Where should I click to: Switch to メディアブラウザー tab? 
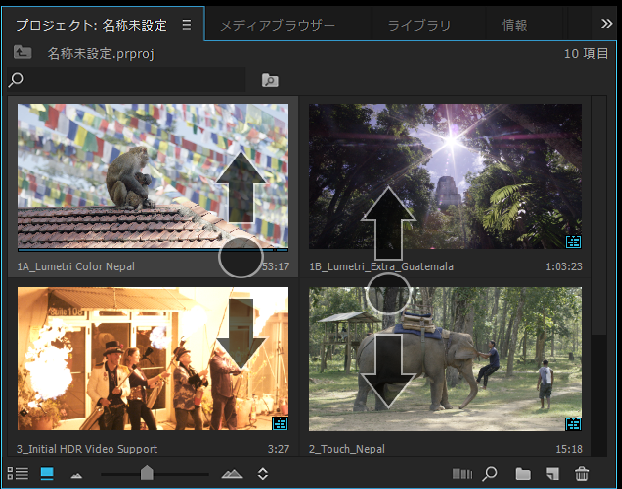[277, 25]
